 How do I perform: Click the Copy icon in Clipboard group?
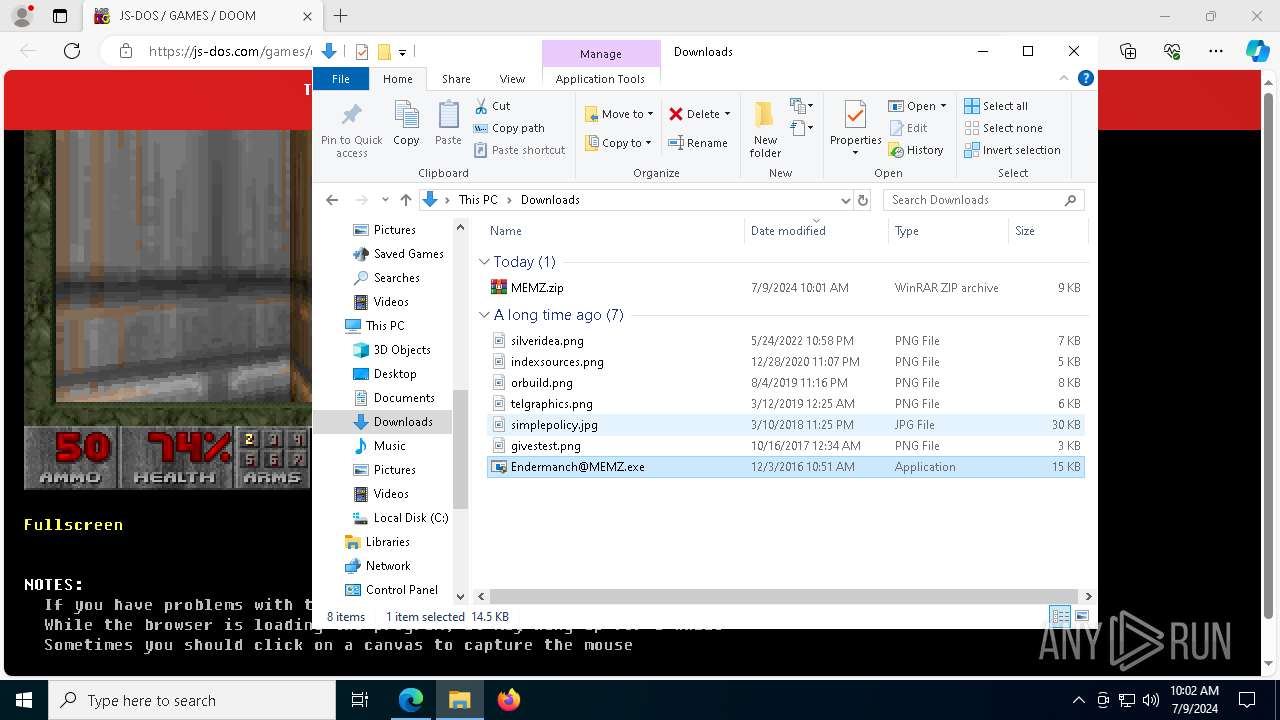[x=406, y=114]
